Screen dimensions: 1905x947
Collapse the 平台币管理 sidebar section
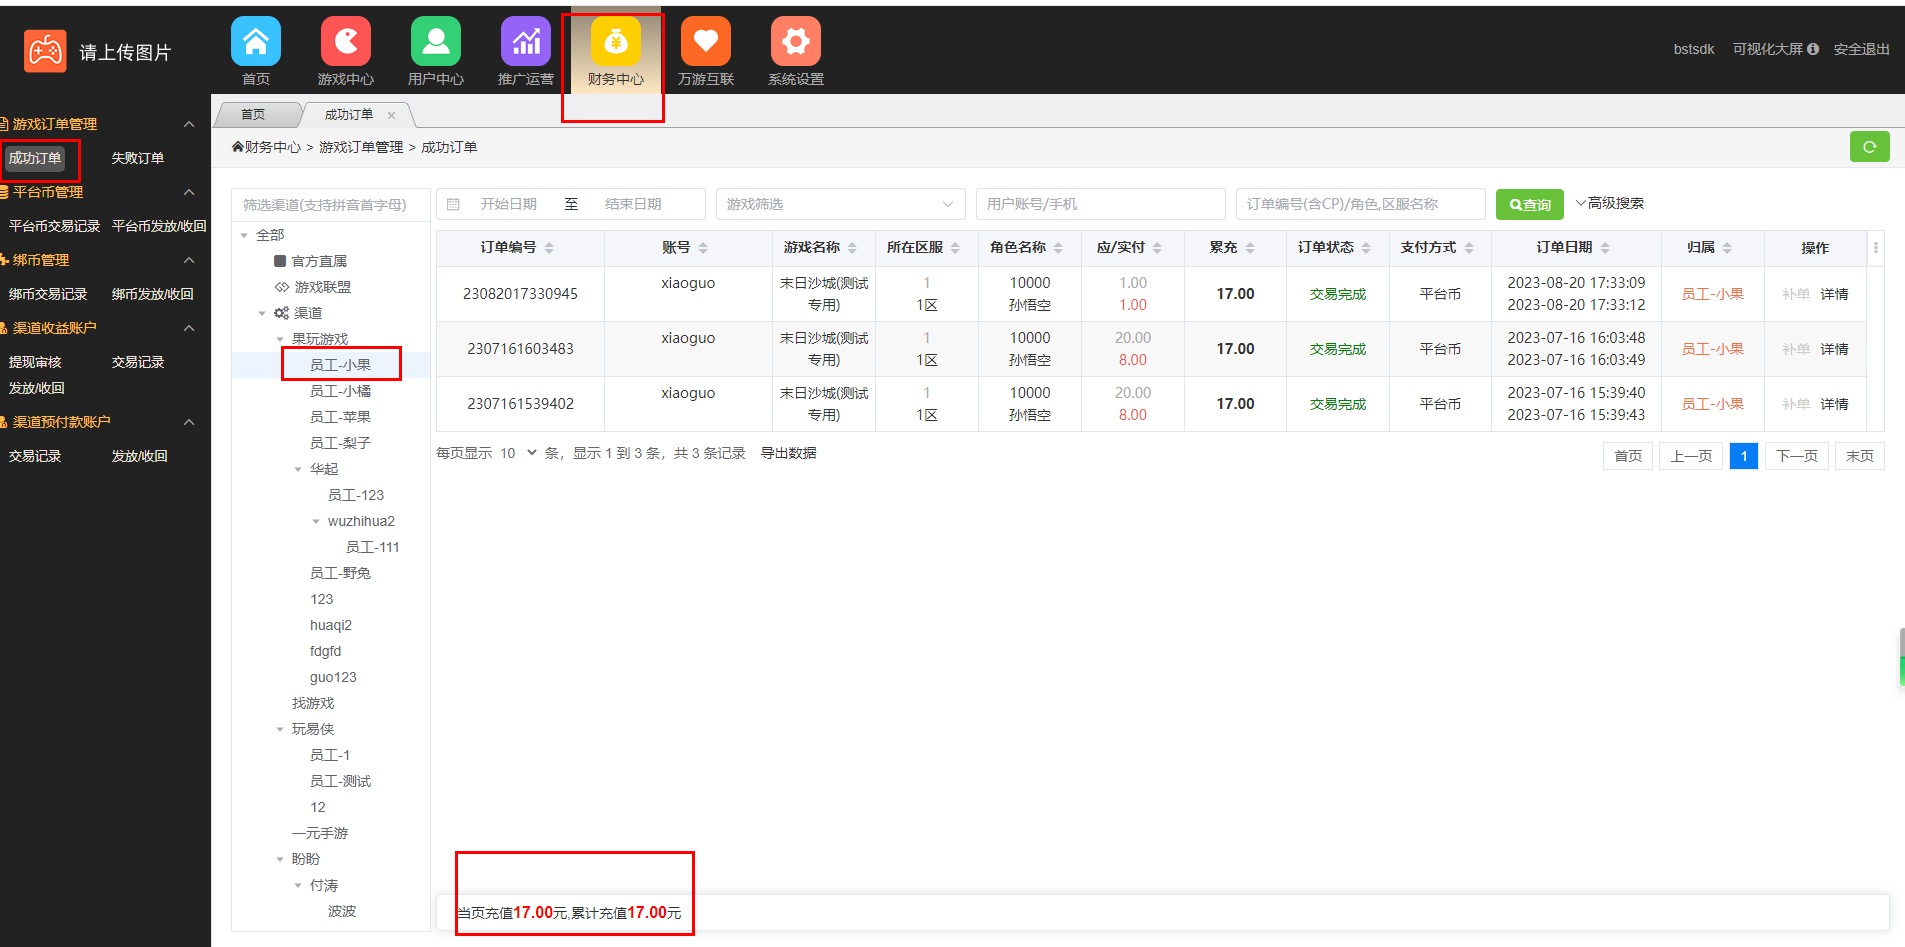pyautogui.click(x=189, y=192)
